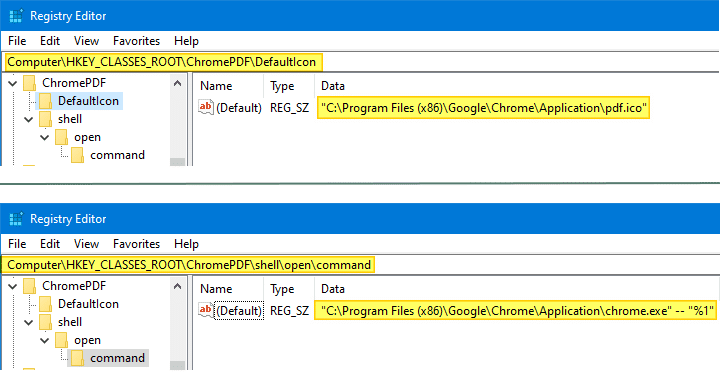Click tree scrollbar up arrow in top window

click(x=177, y=84)
